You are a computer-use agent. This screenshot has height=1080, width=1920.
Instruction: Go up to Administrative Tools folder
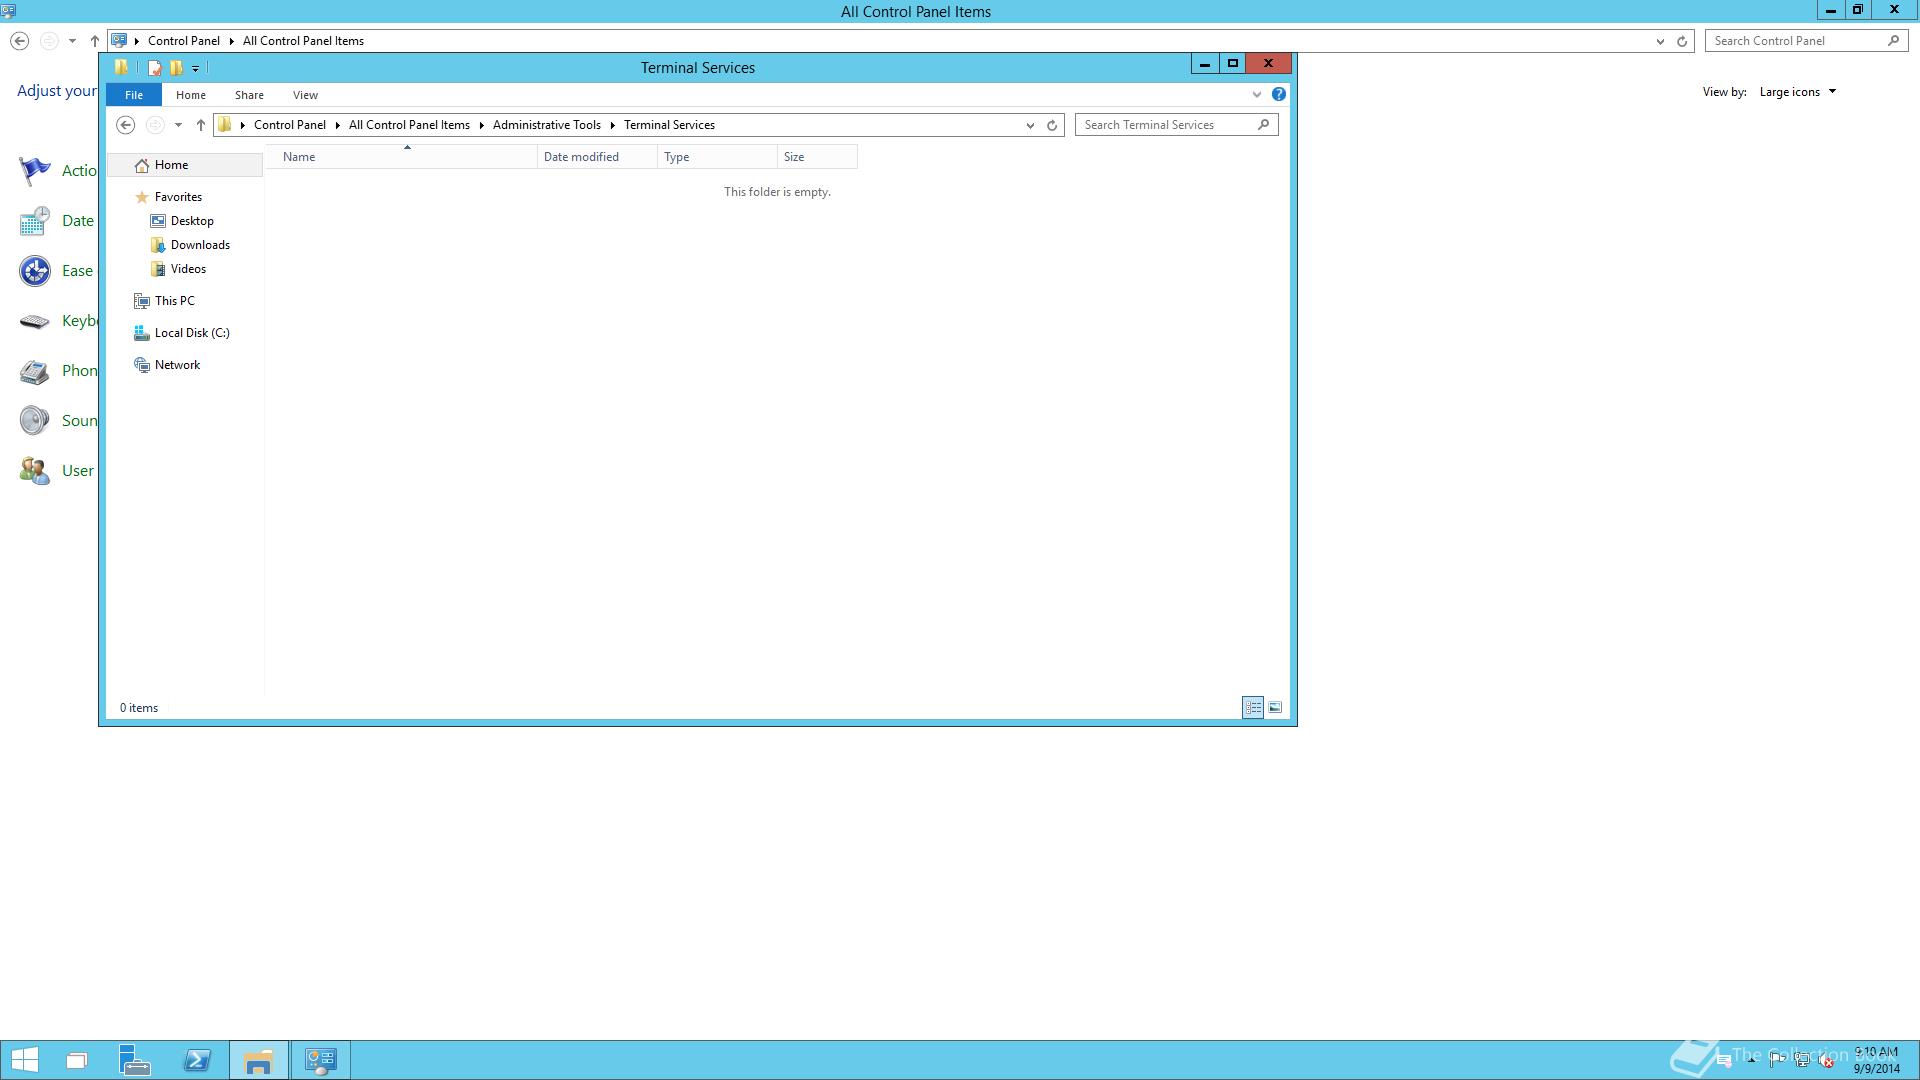click(x=200, y=125)
